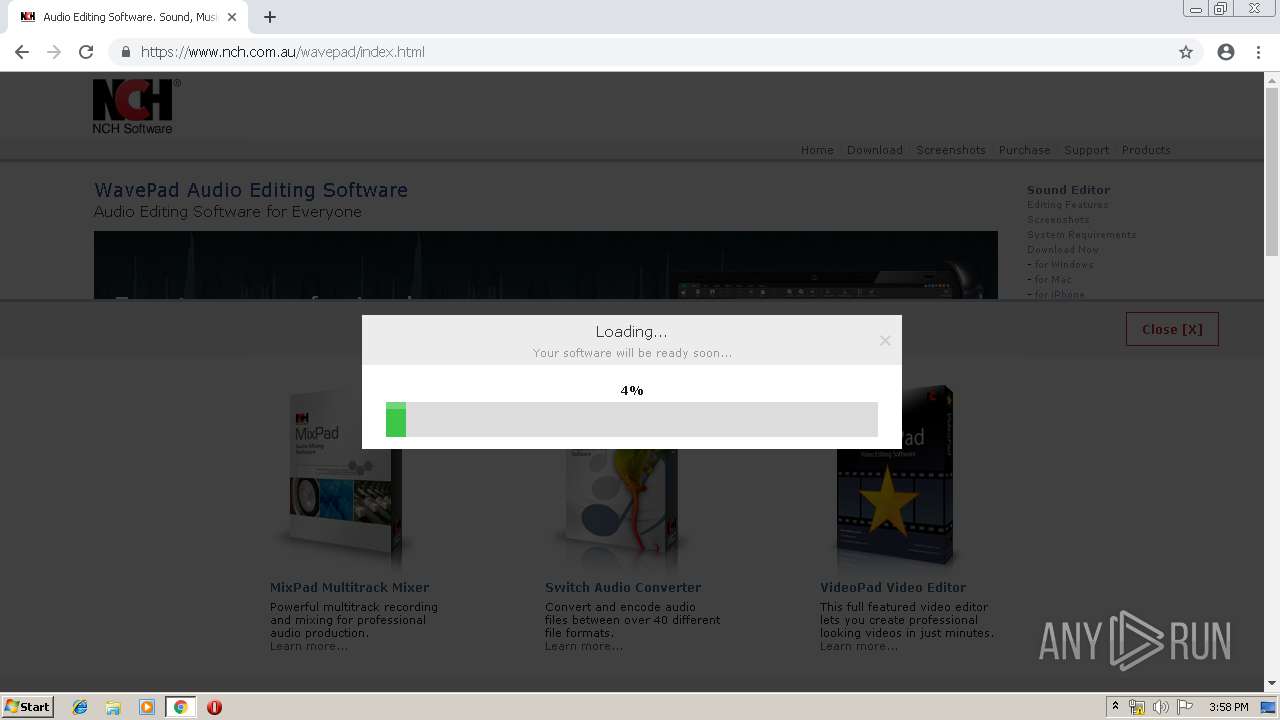Click the WavePad Audio Editing Software heading
1280x720 pixels.
pyautogui.click(x=251, y=190)
